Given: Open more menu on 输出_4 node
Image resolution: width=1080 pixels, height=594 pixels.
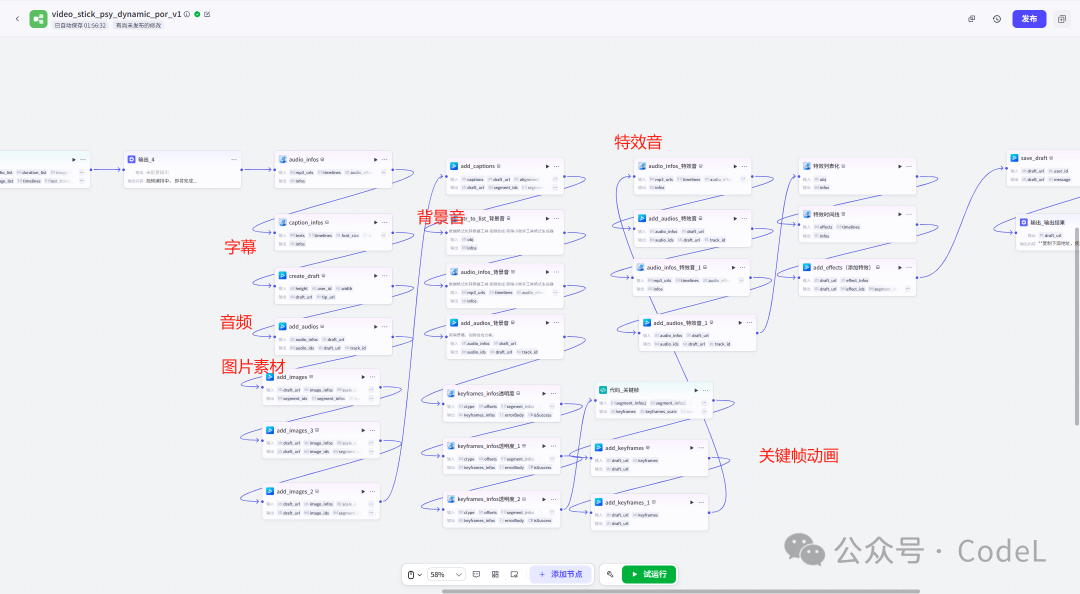Looking at the screenshot, I should 233,159.
